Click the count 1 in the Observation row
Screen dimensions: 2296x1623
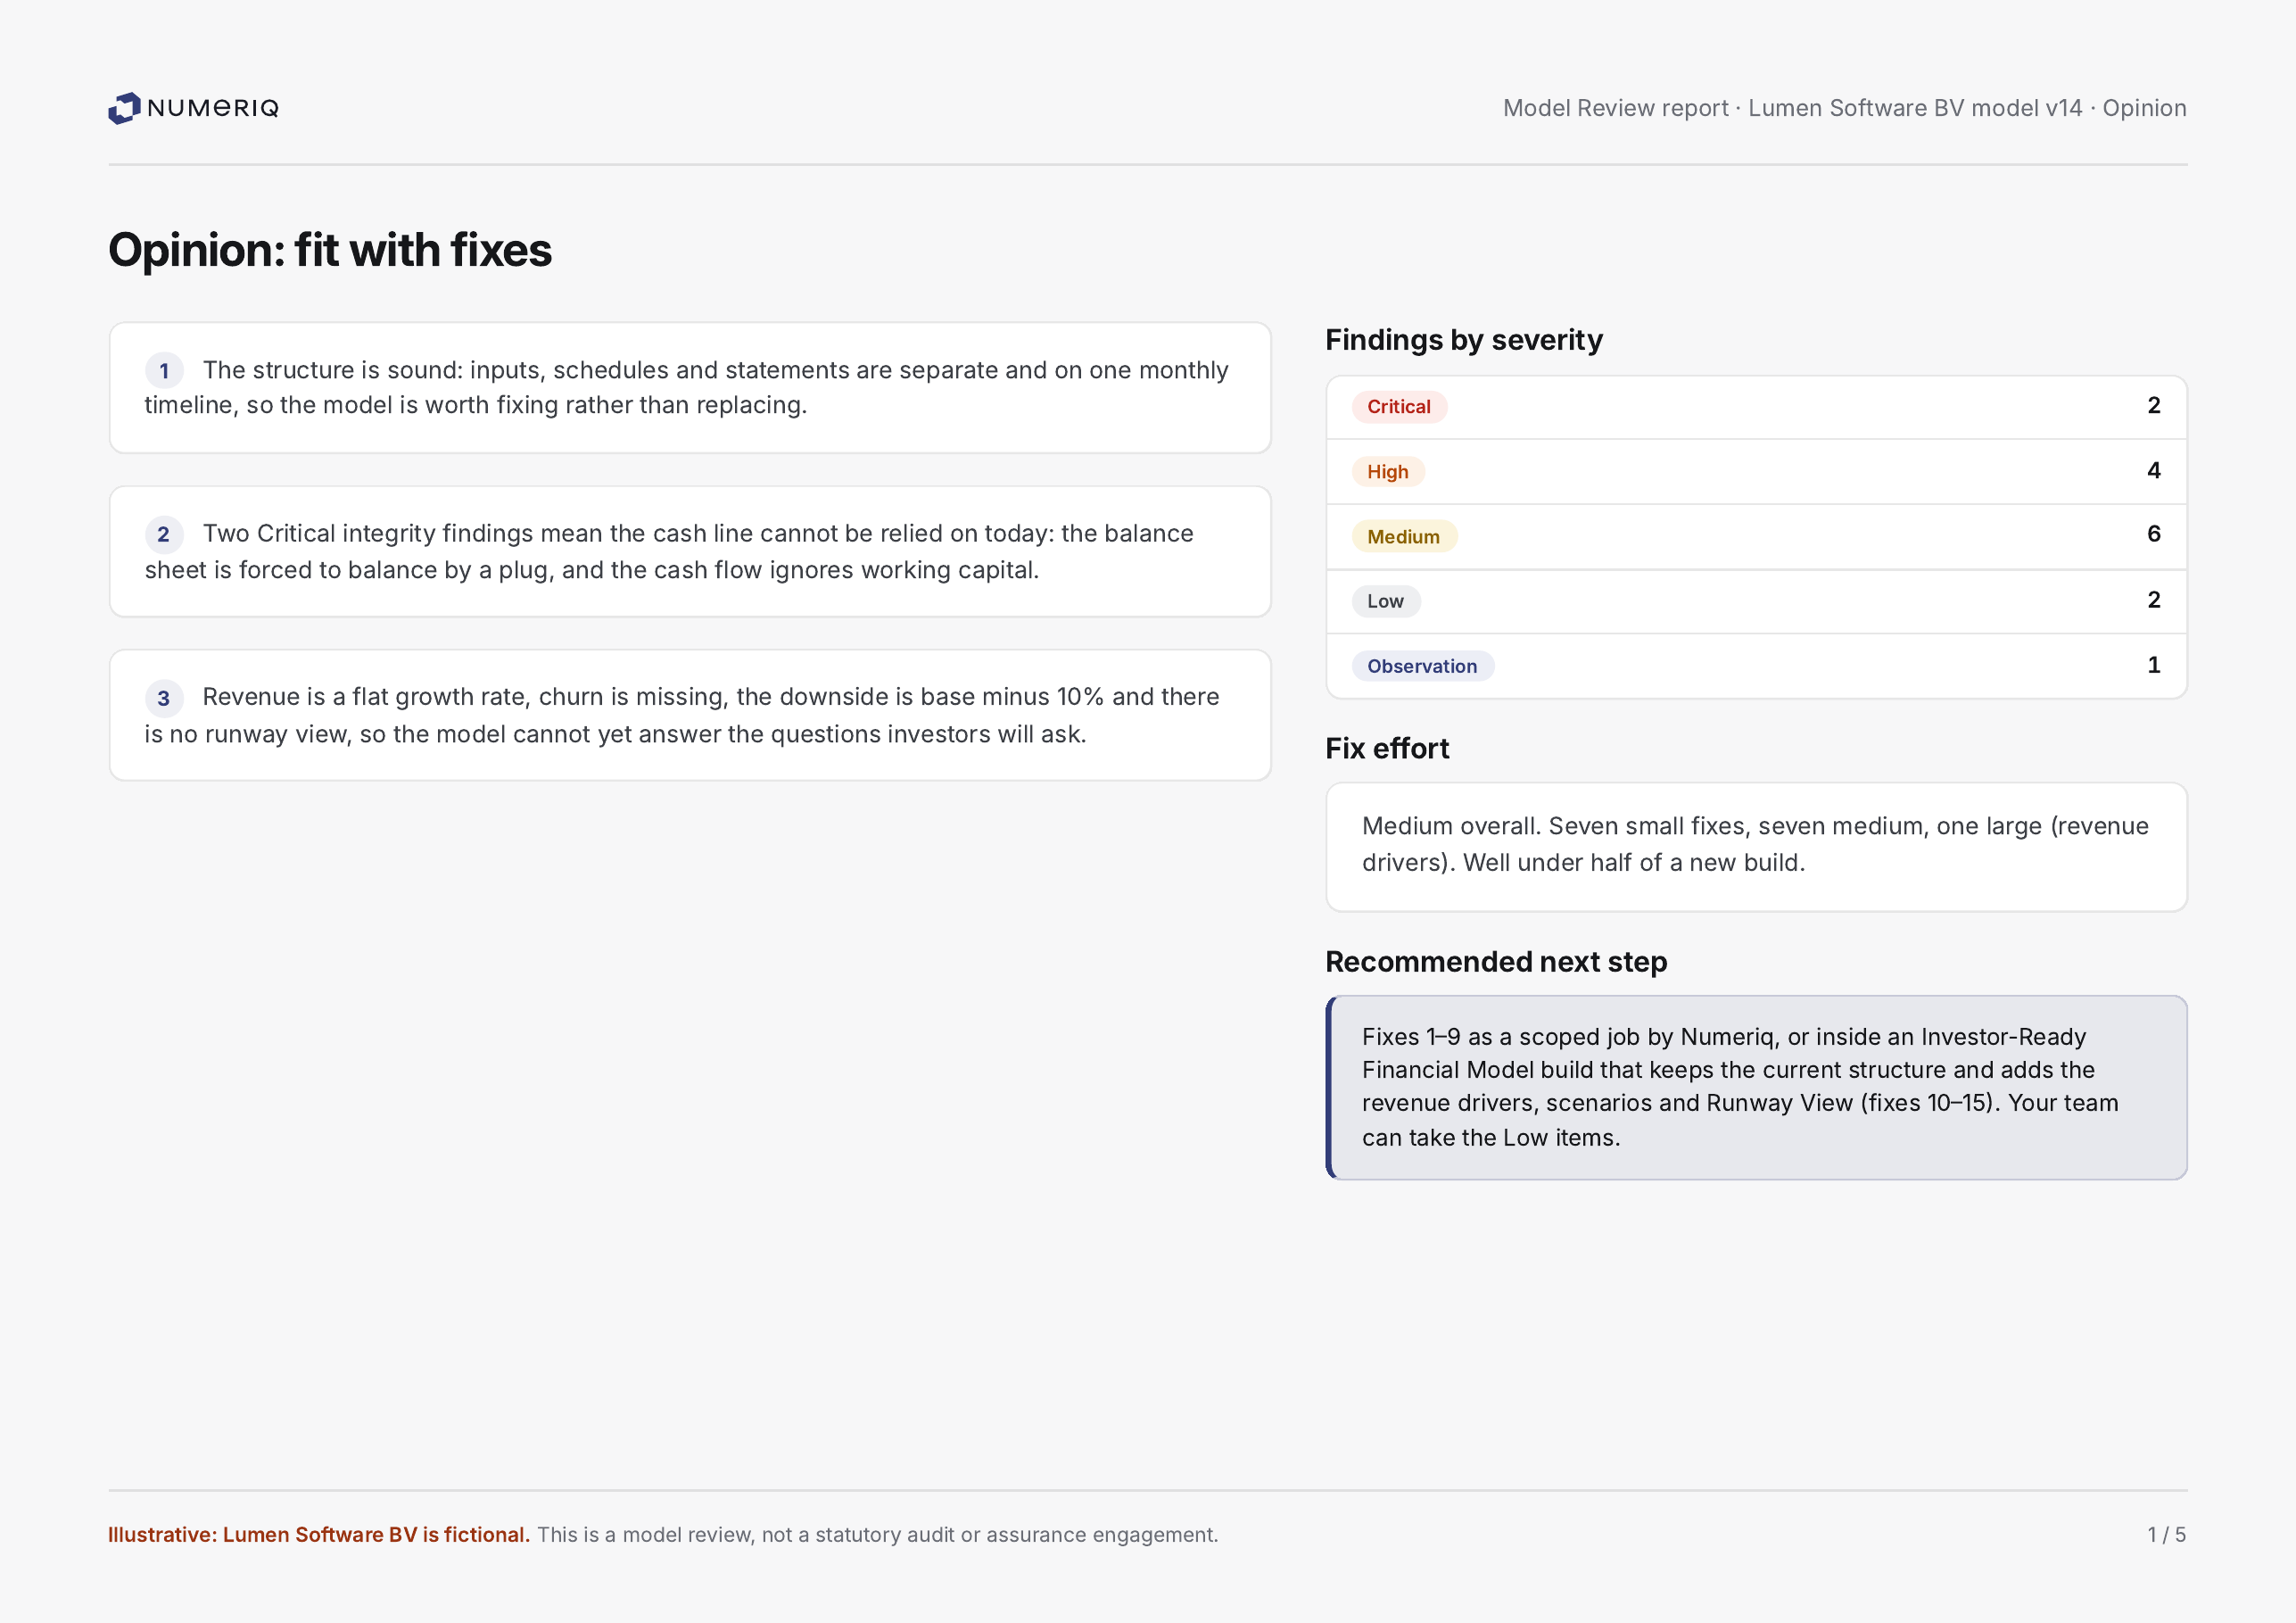click(2153, 665)
